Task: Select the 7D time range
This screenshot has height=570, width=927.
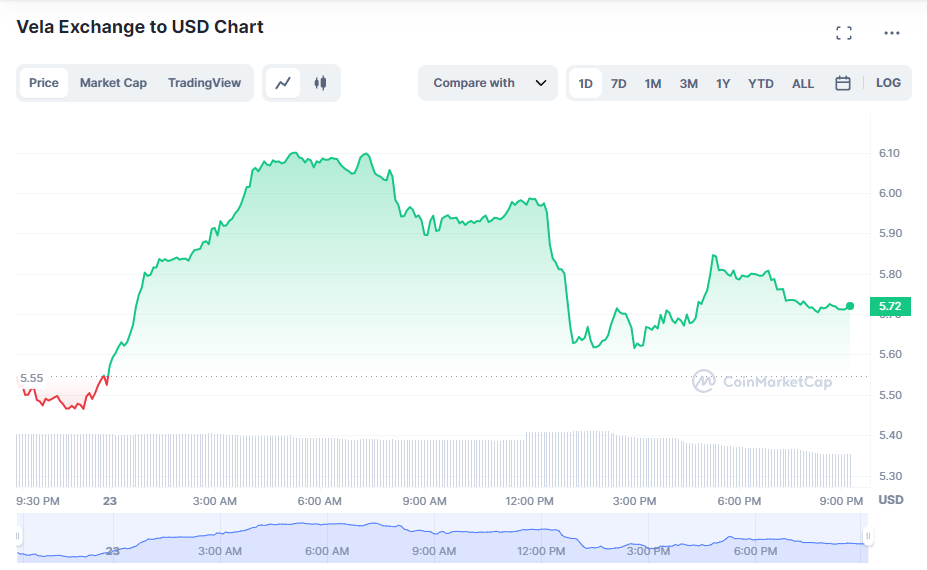Action: [x=619, y=83]
